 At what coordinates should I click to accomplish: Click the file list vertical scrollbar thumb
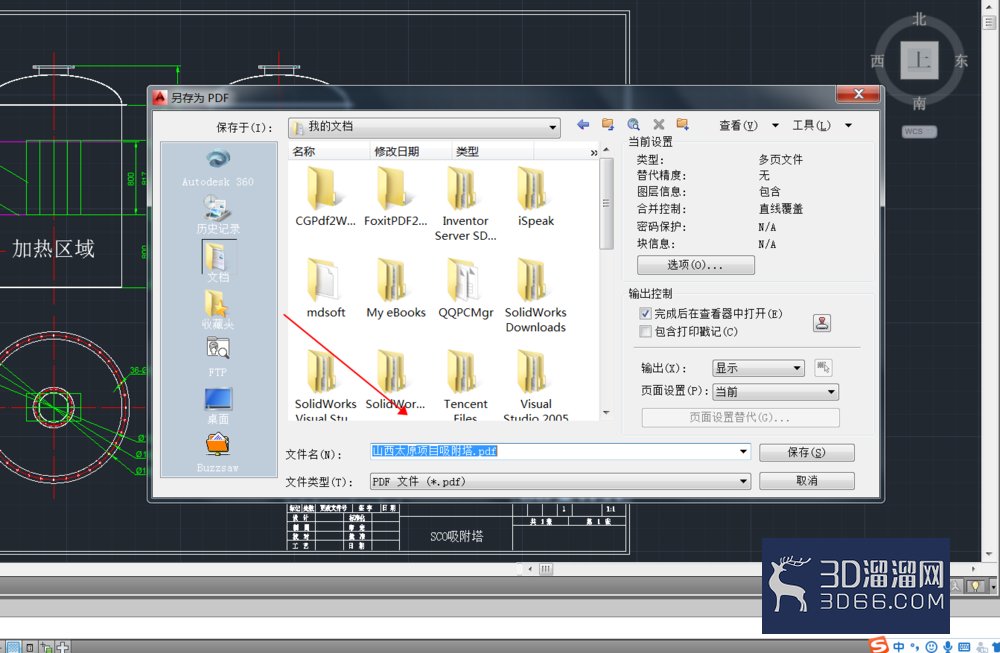(x=606, y=203)
